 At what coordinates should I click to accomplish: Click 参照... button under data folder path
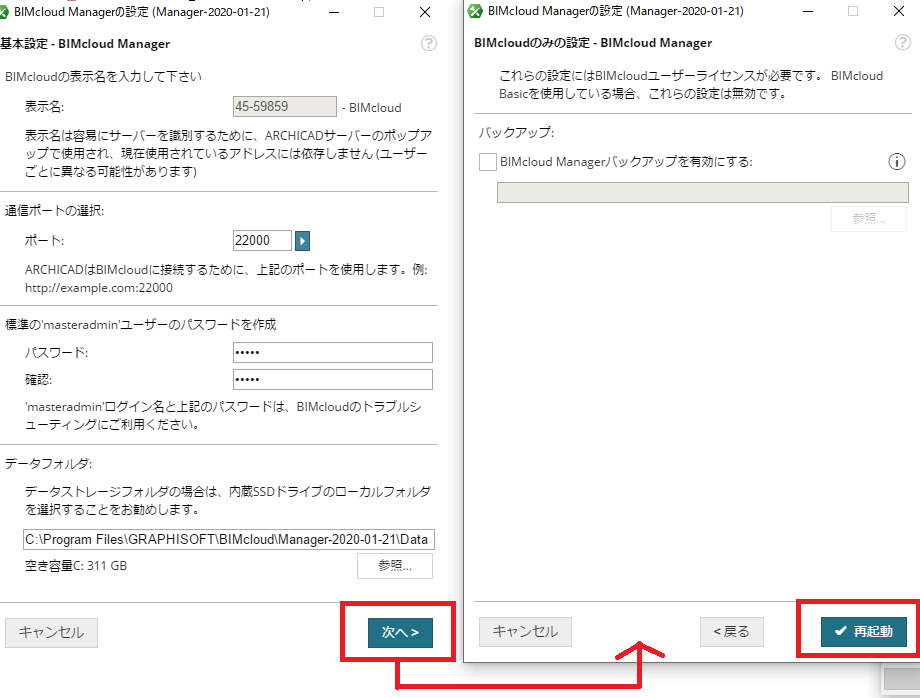[395, 566]
